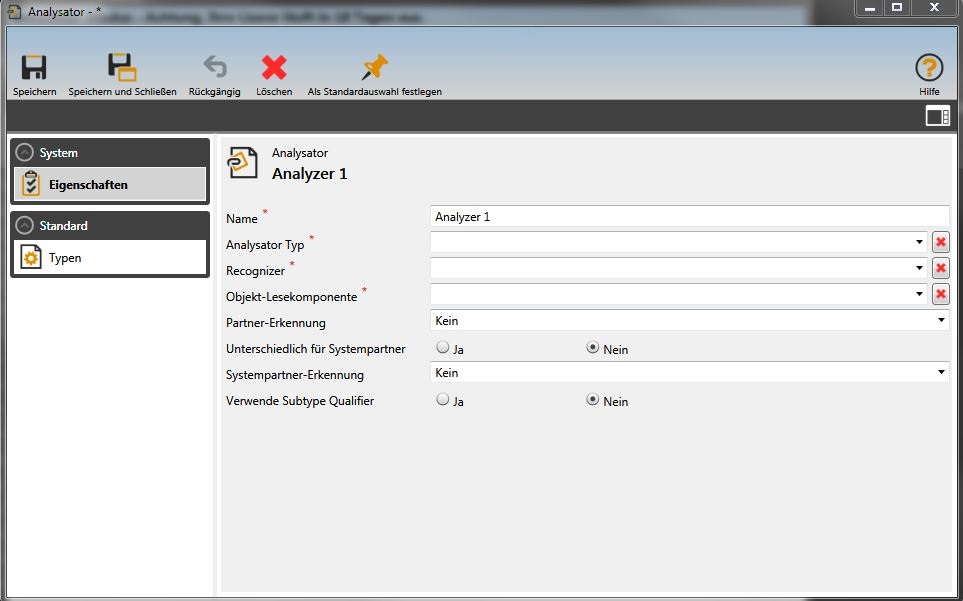Pin via Als Standardauswahl festlegen
Image resolution: width=963 pixels, height=601 pixels.
click(x=374, y=68)
